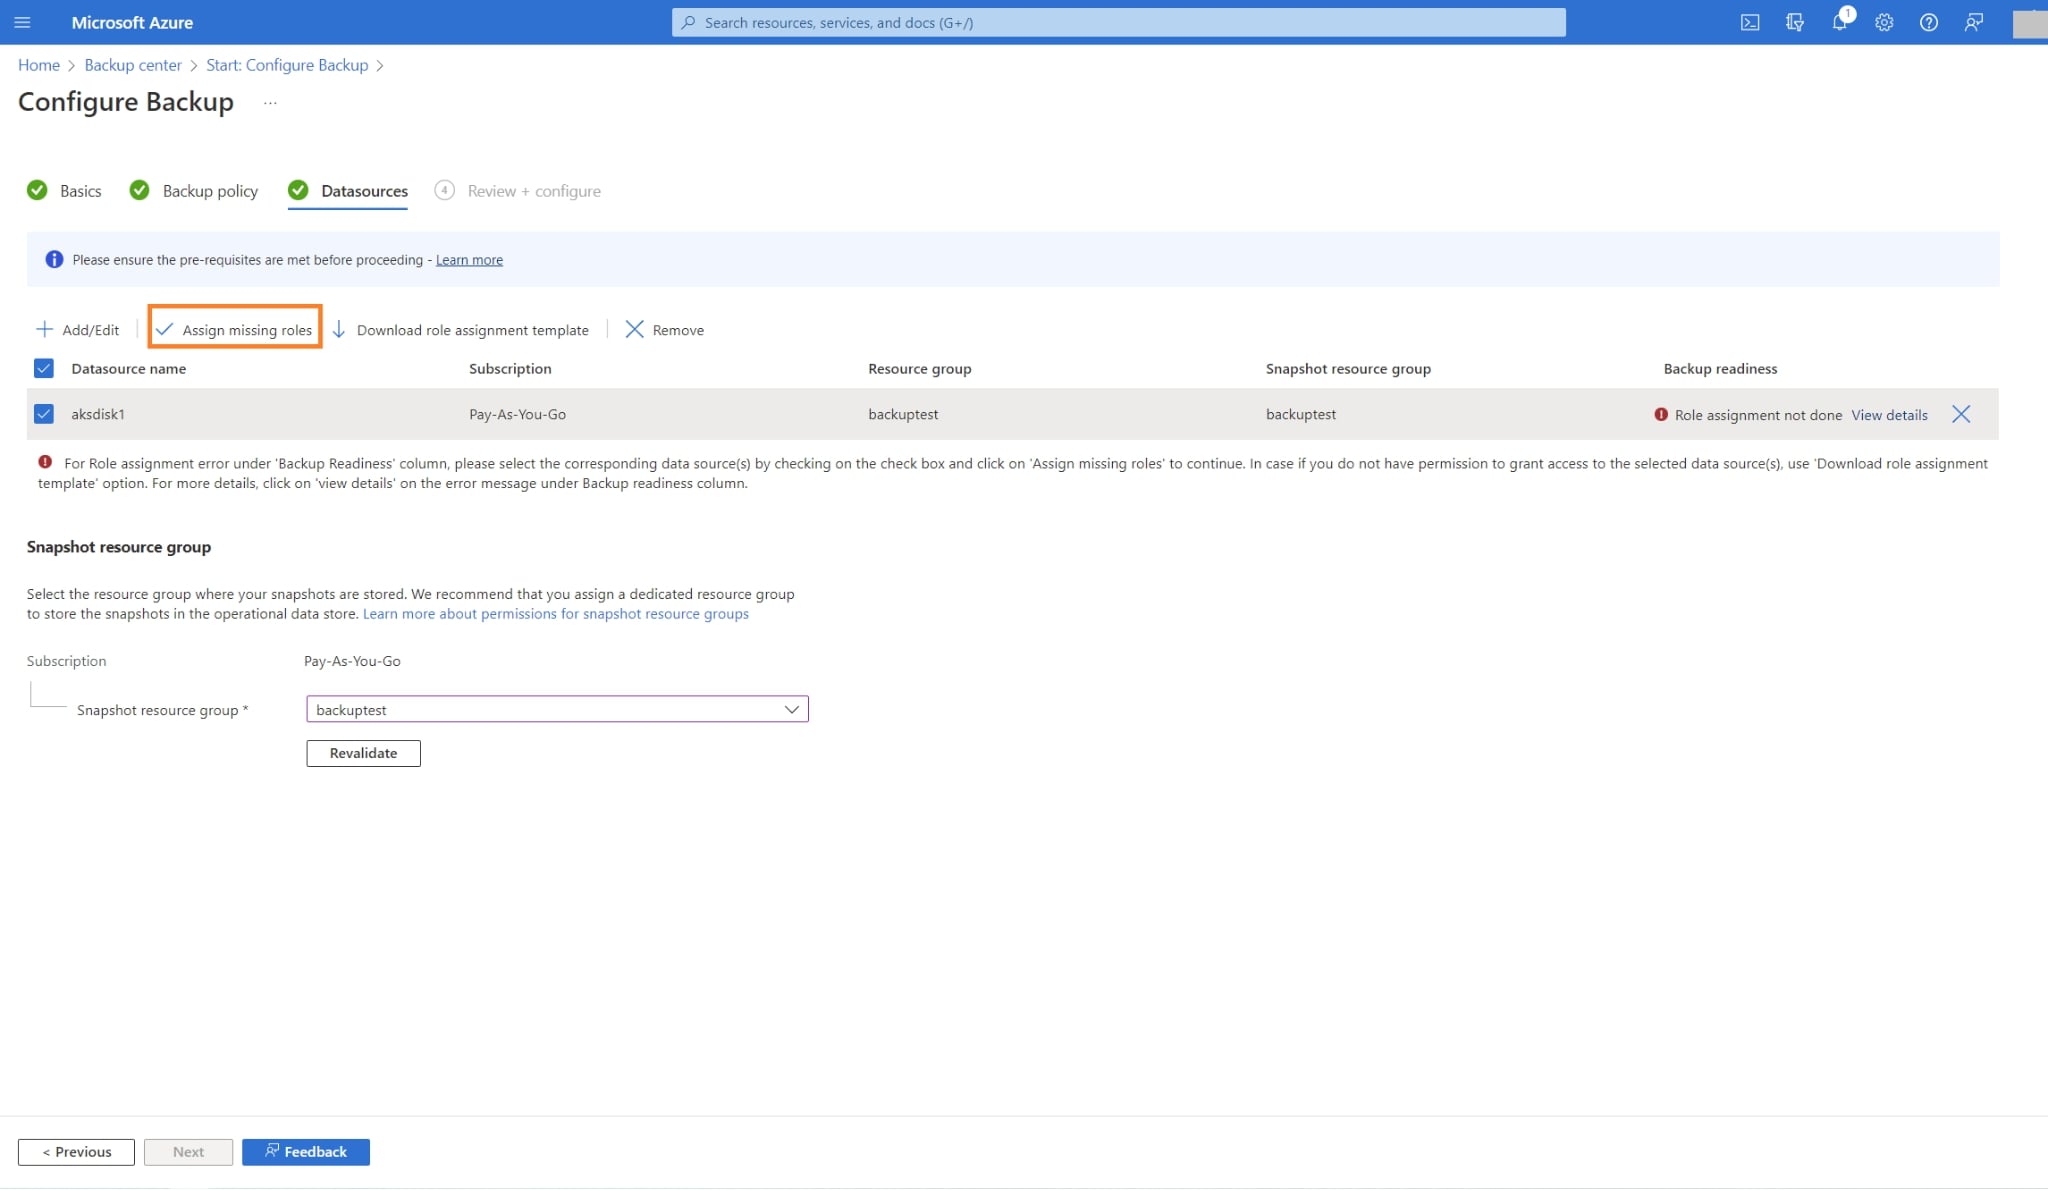
Task: Open View details link for aksdisk1
Action: click(1889, 414)
